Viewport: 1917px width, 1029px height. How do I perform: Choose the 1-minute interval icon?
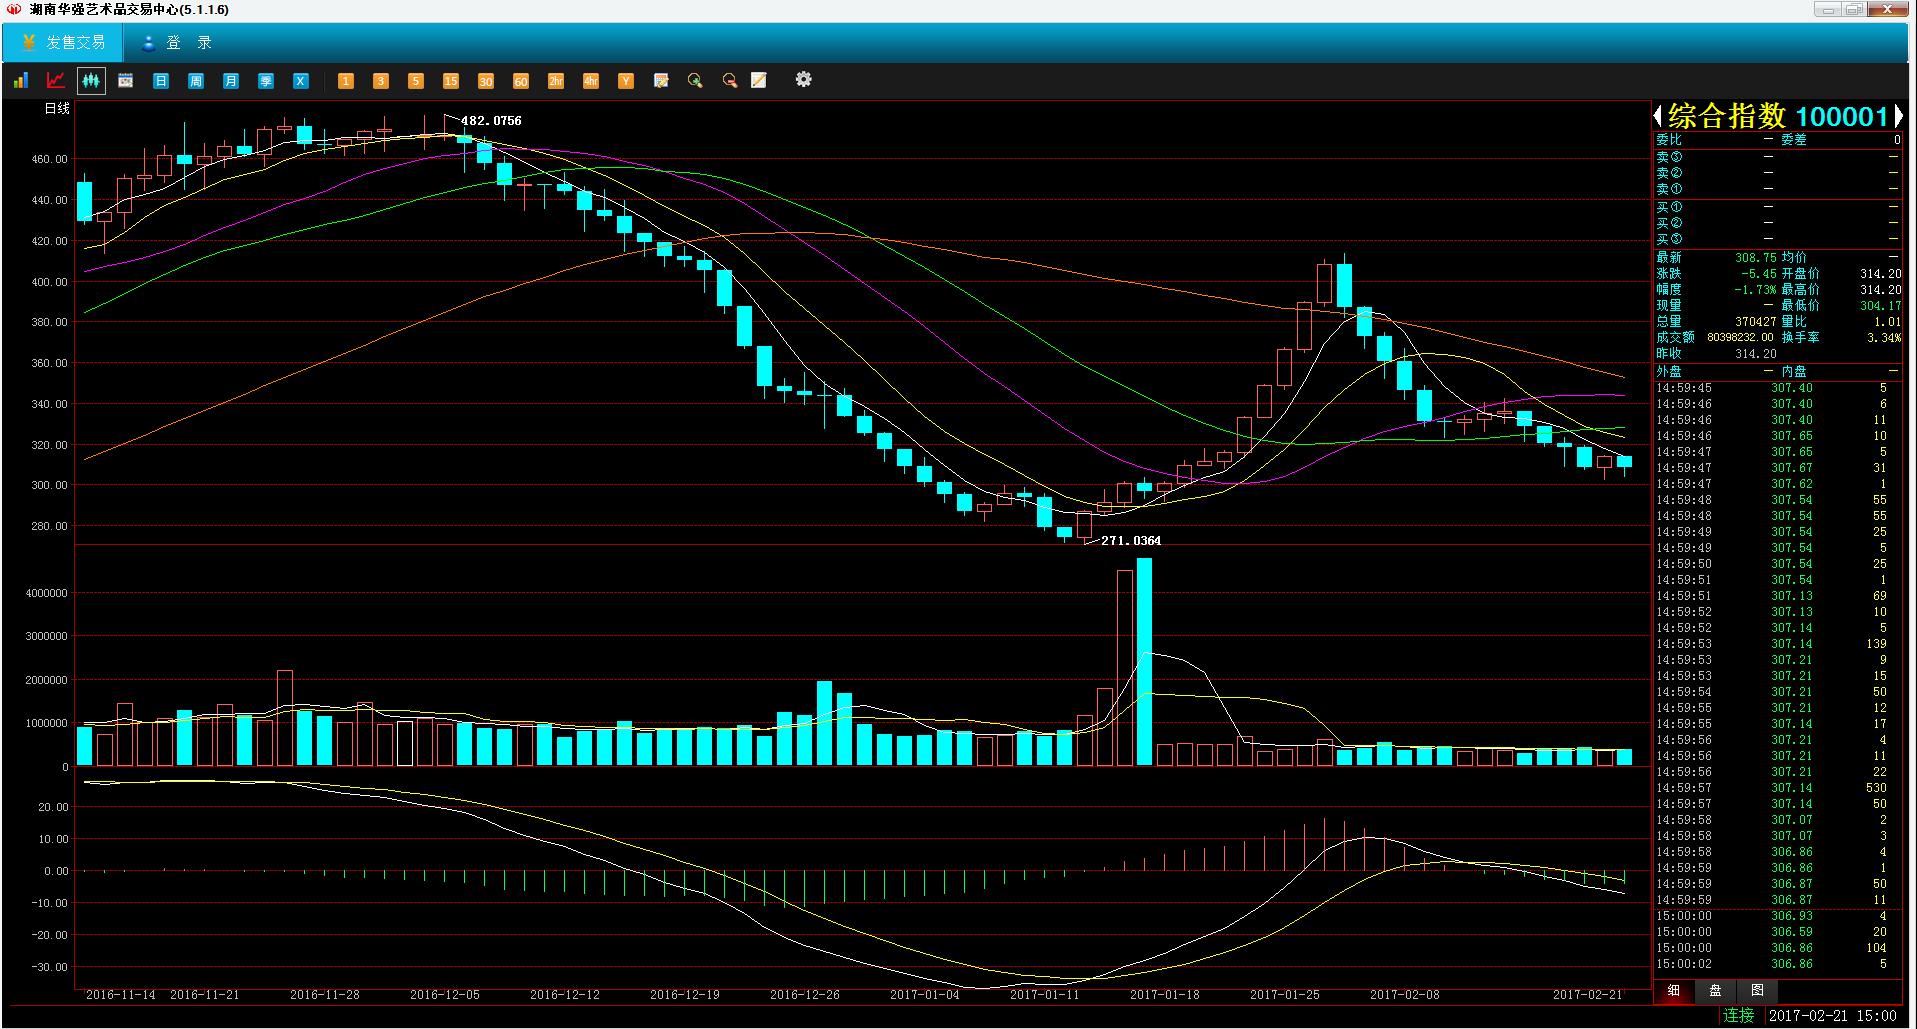pos(346,81)
